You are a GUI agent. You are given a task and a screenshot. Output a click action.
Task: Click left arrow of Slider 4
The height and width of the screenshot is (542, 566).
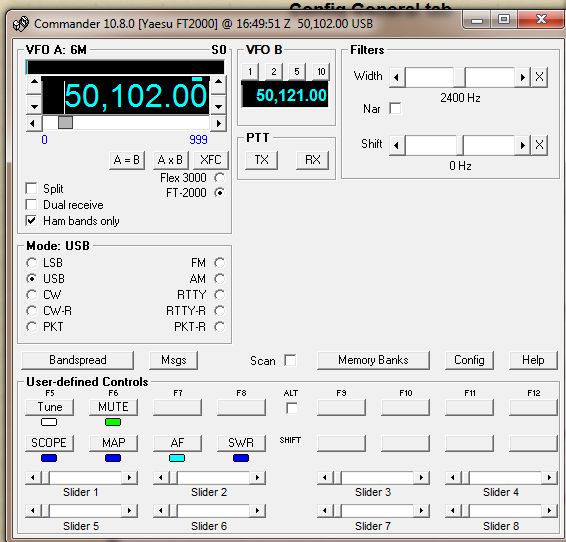point(453,478)
